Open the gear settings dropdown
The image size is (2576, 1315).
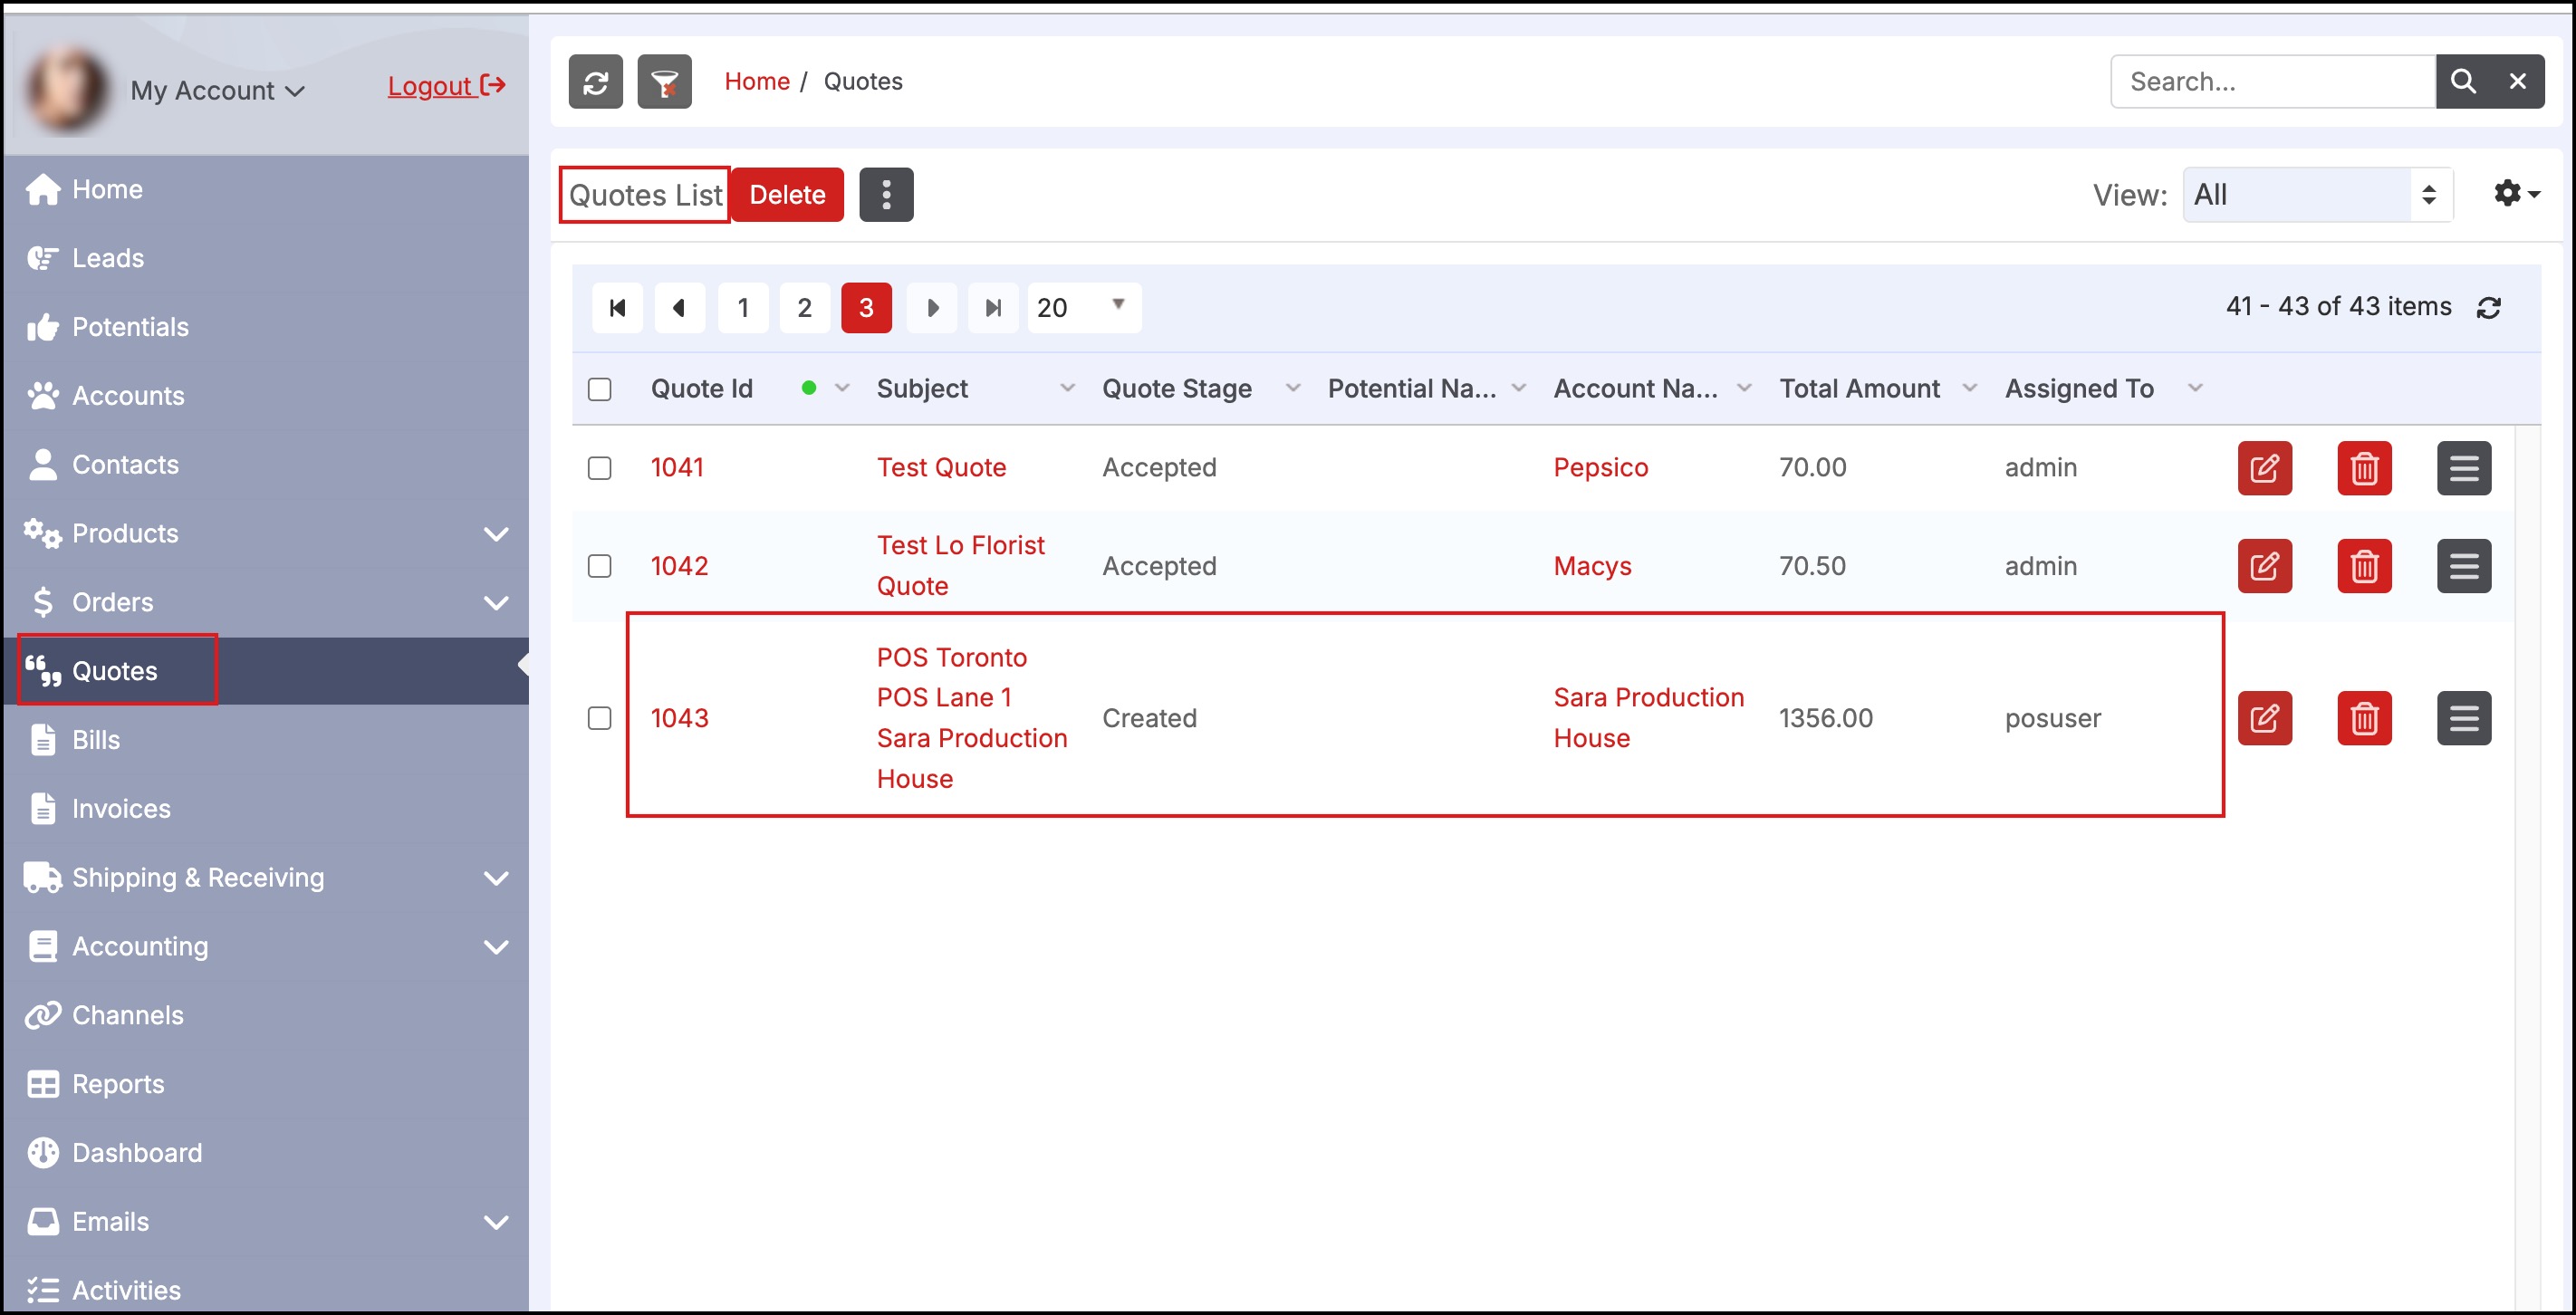pyautogui.click(x=2516, y=193)
